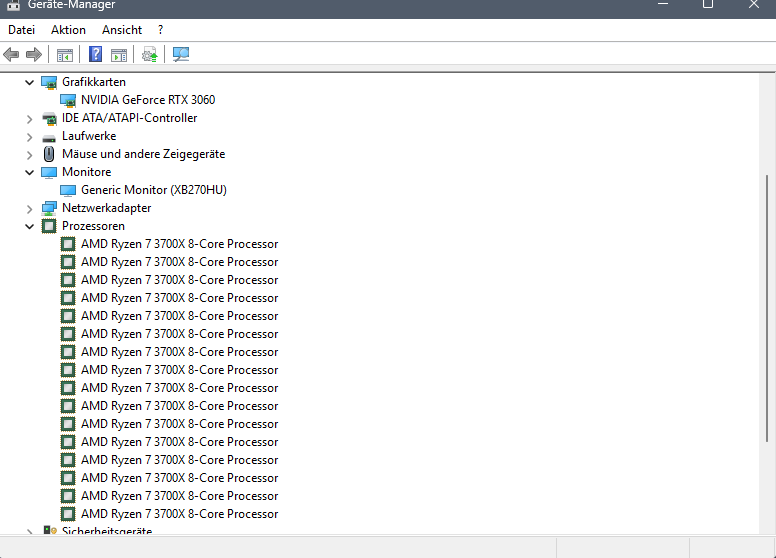The width and height of the screenshot is (776, 558).
Task: Open Help via the blue question mark icon
Action: [x=95, y=54]
